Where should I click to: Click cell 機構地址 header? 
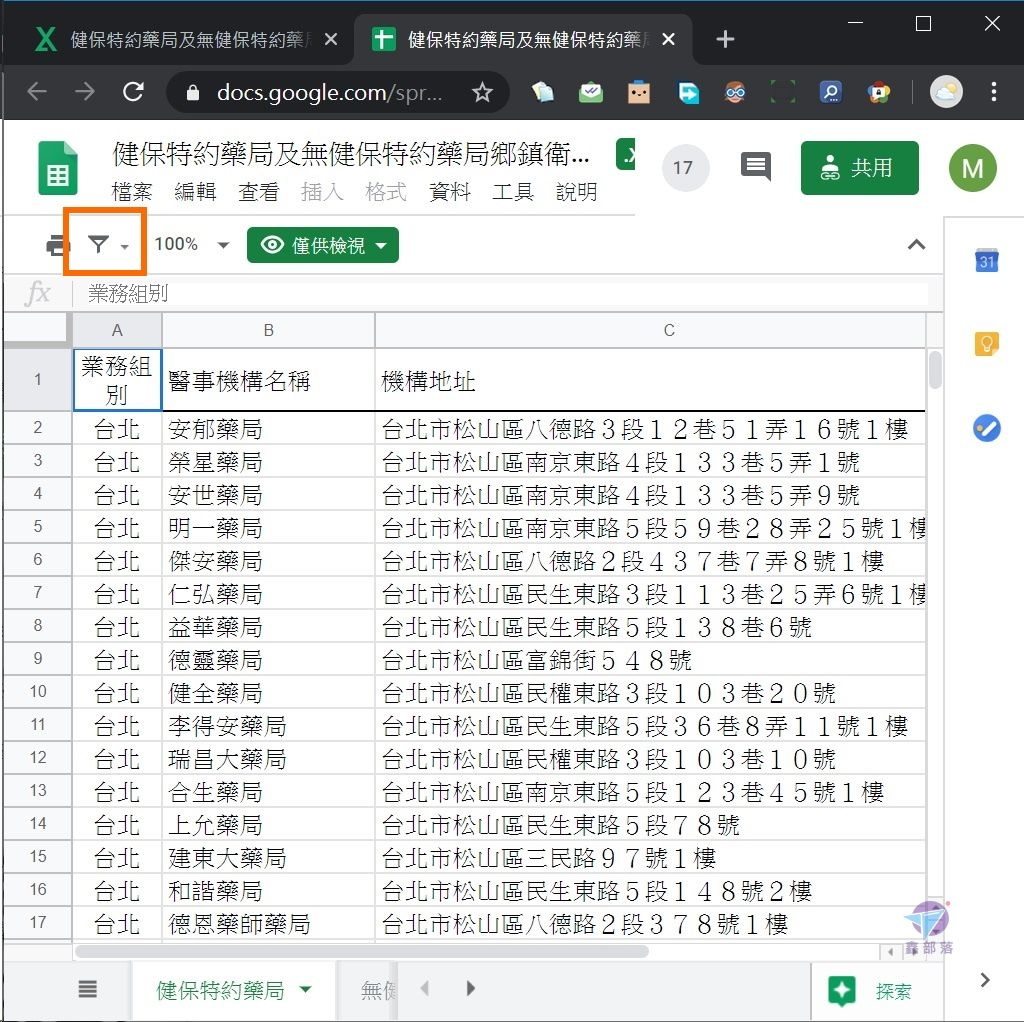(x=650, y=380)
